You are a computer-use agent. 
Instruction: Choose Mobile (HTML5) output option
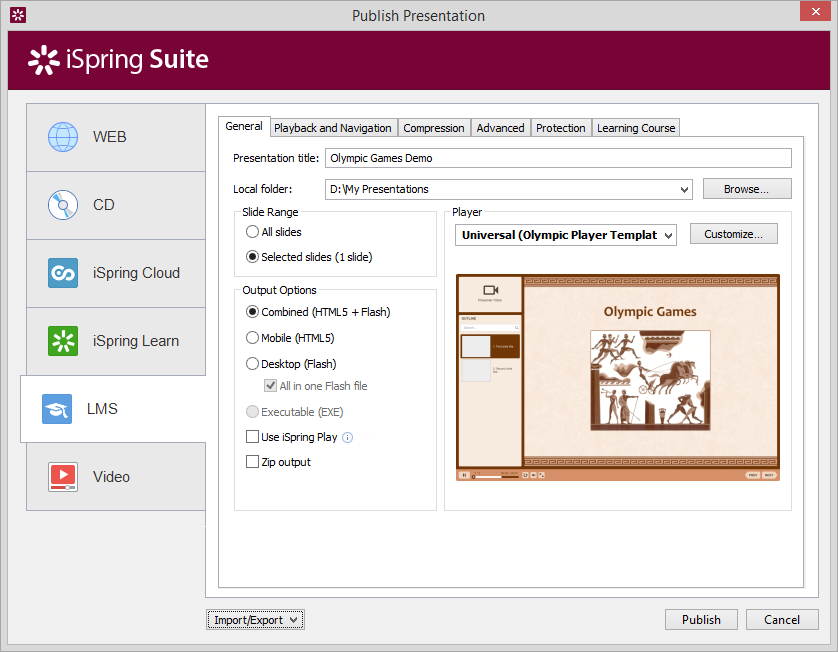[253, 338]
